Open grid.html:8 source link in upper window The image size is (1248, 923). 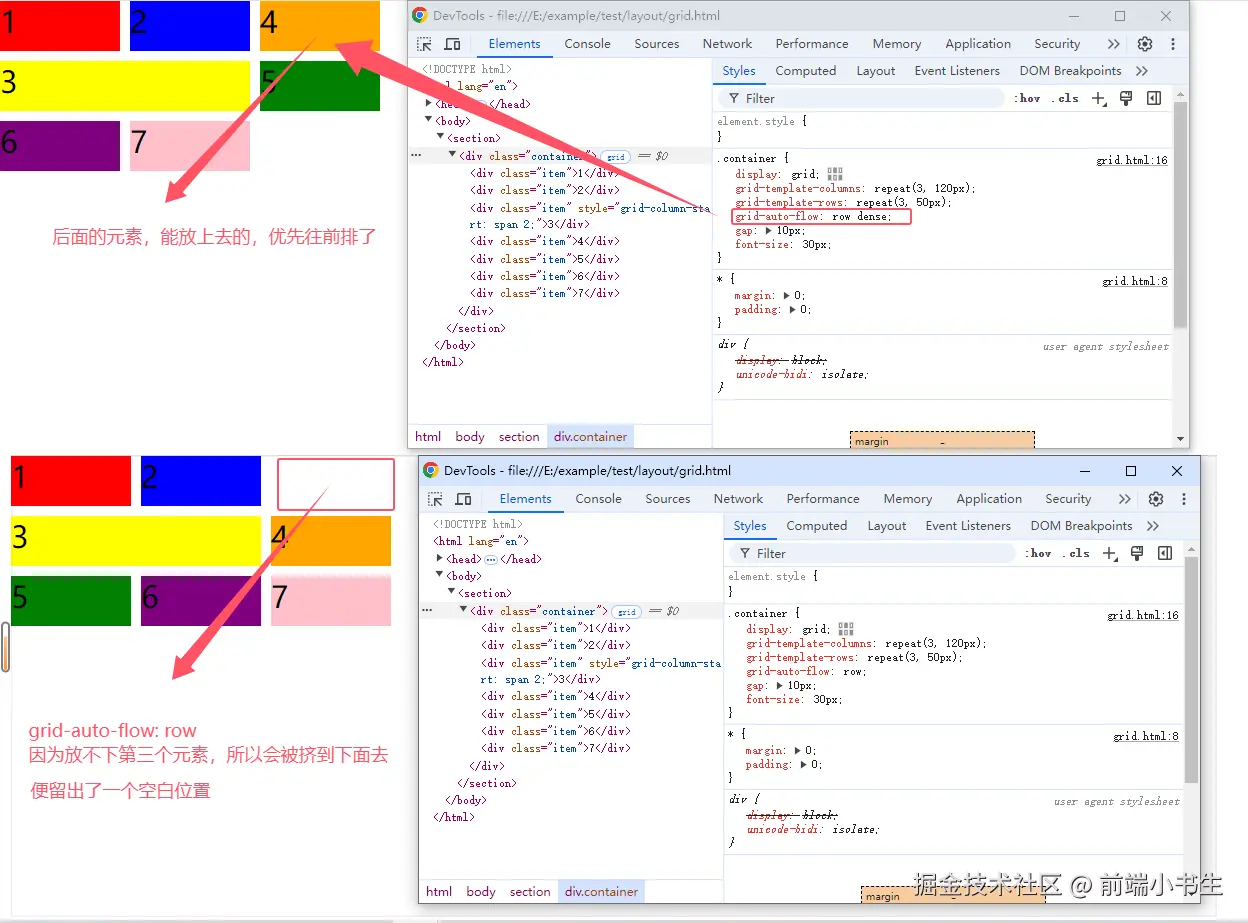1135,282
